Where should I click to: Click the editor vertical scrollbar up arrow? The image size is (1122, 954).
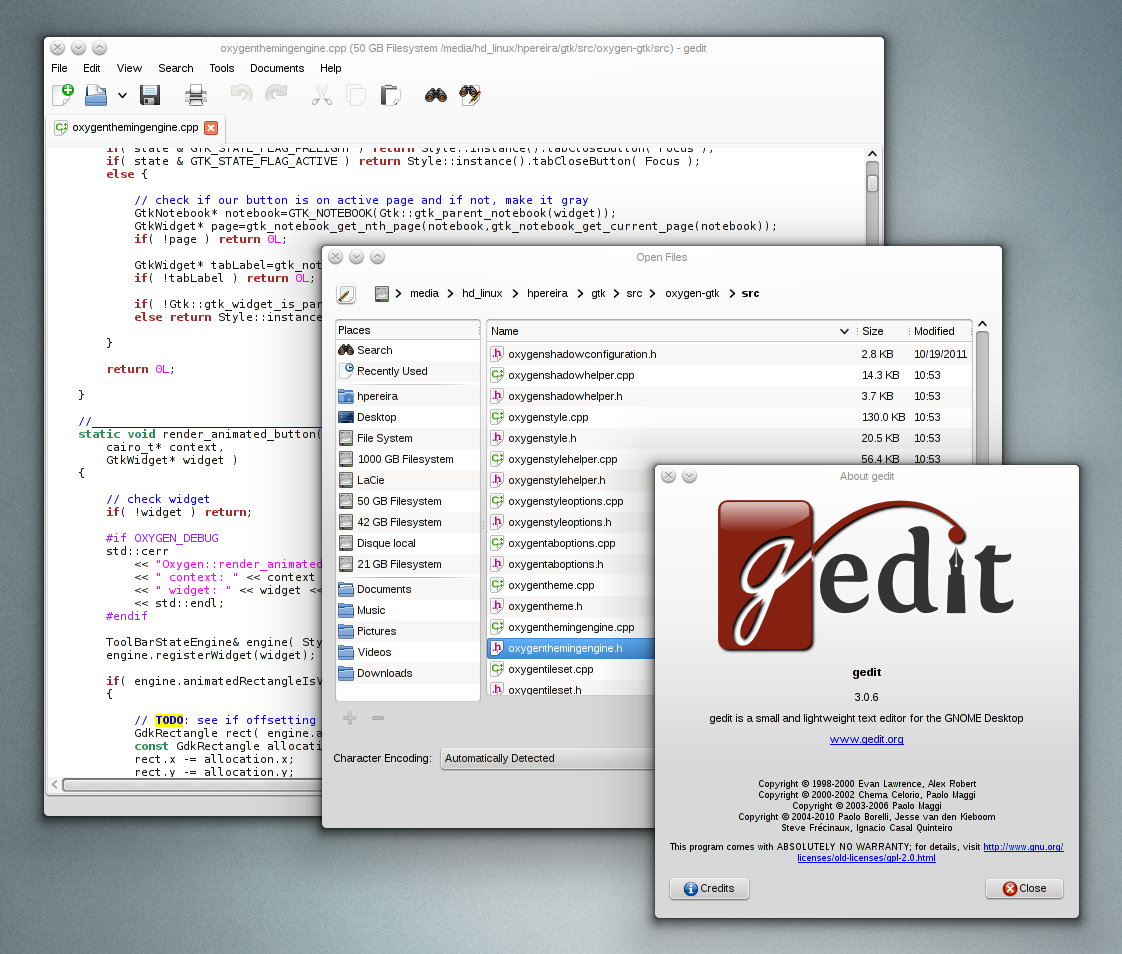click(x=872, y=154)
